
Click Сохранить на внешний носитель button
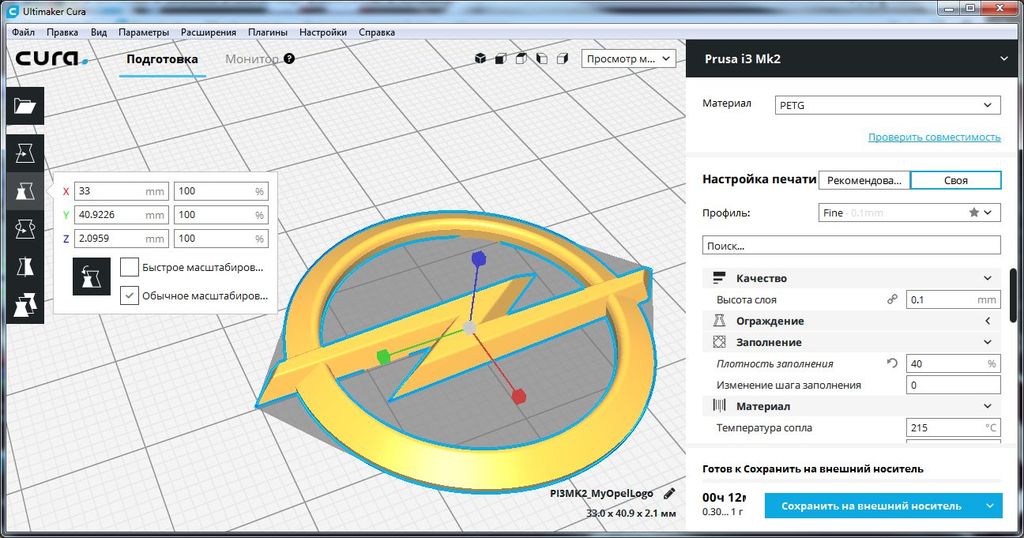(871, 506)
